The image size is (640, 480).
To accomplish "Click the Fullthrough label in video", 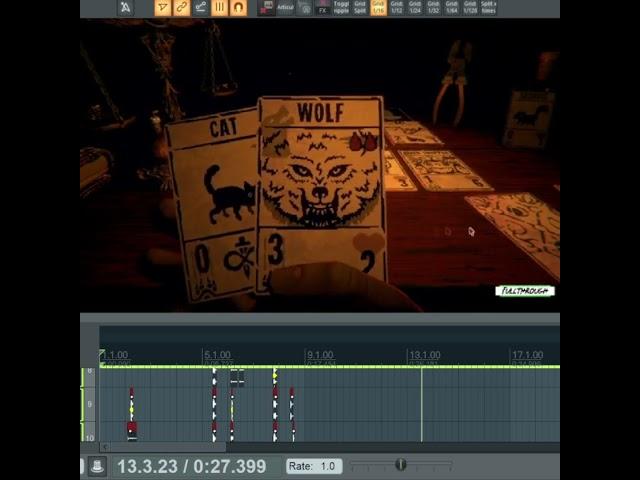I will point(525,291).
